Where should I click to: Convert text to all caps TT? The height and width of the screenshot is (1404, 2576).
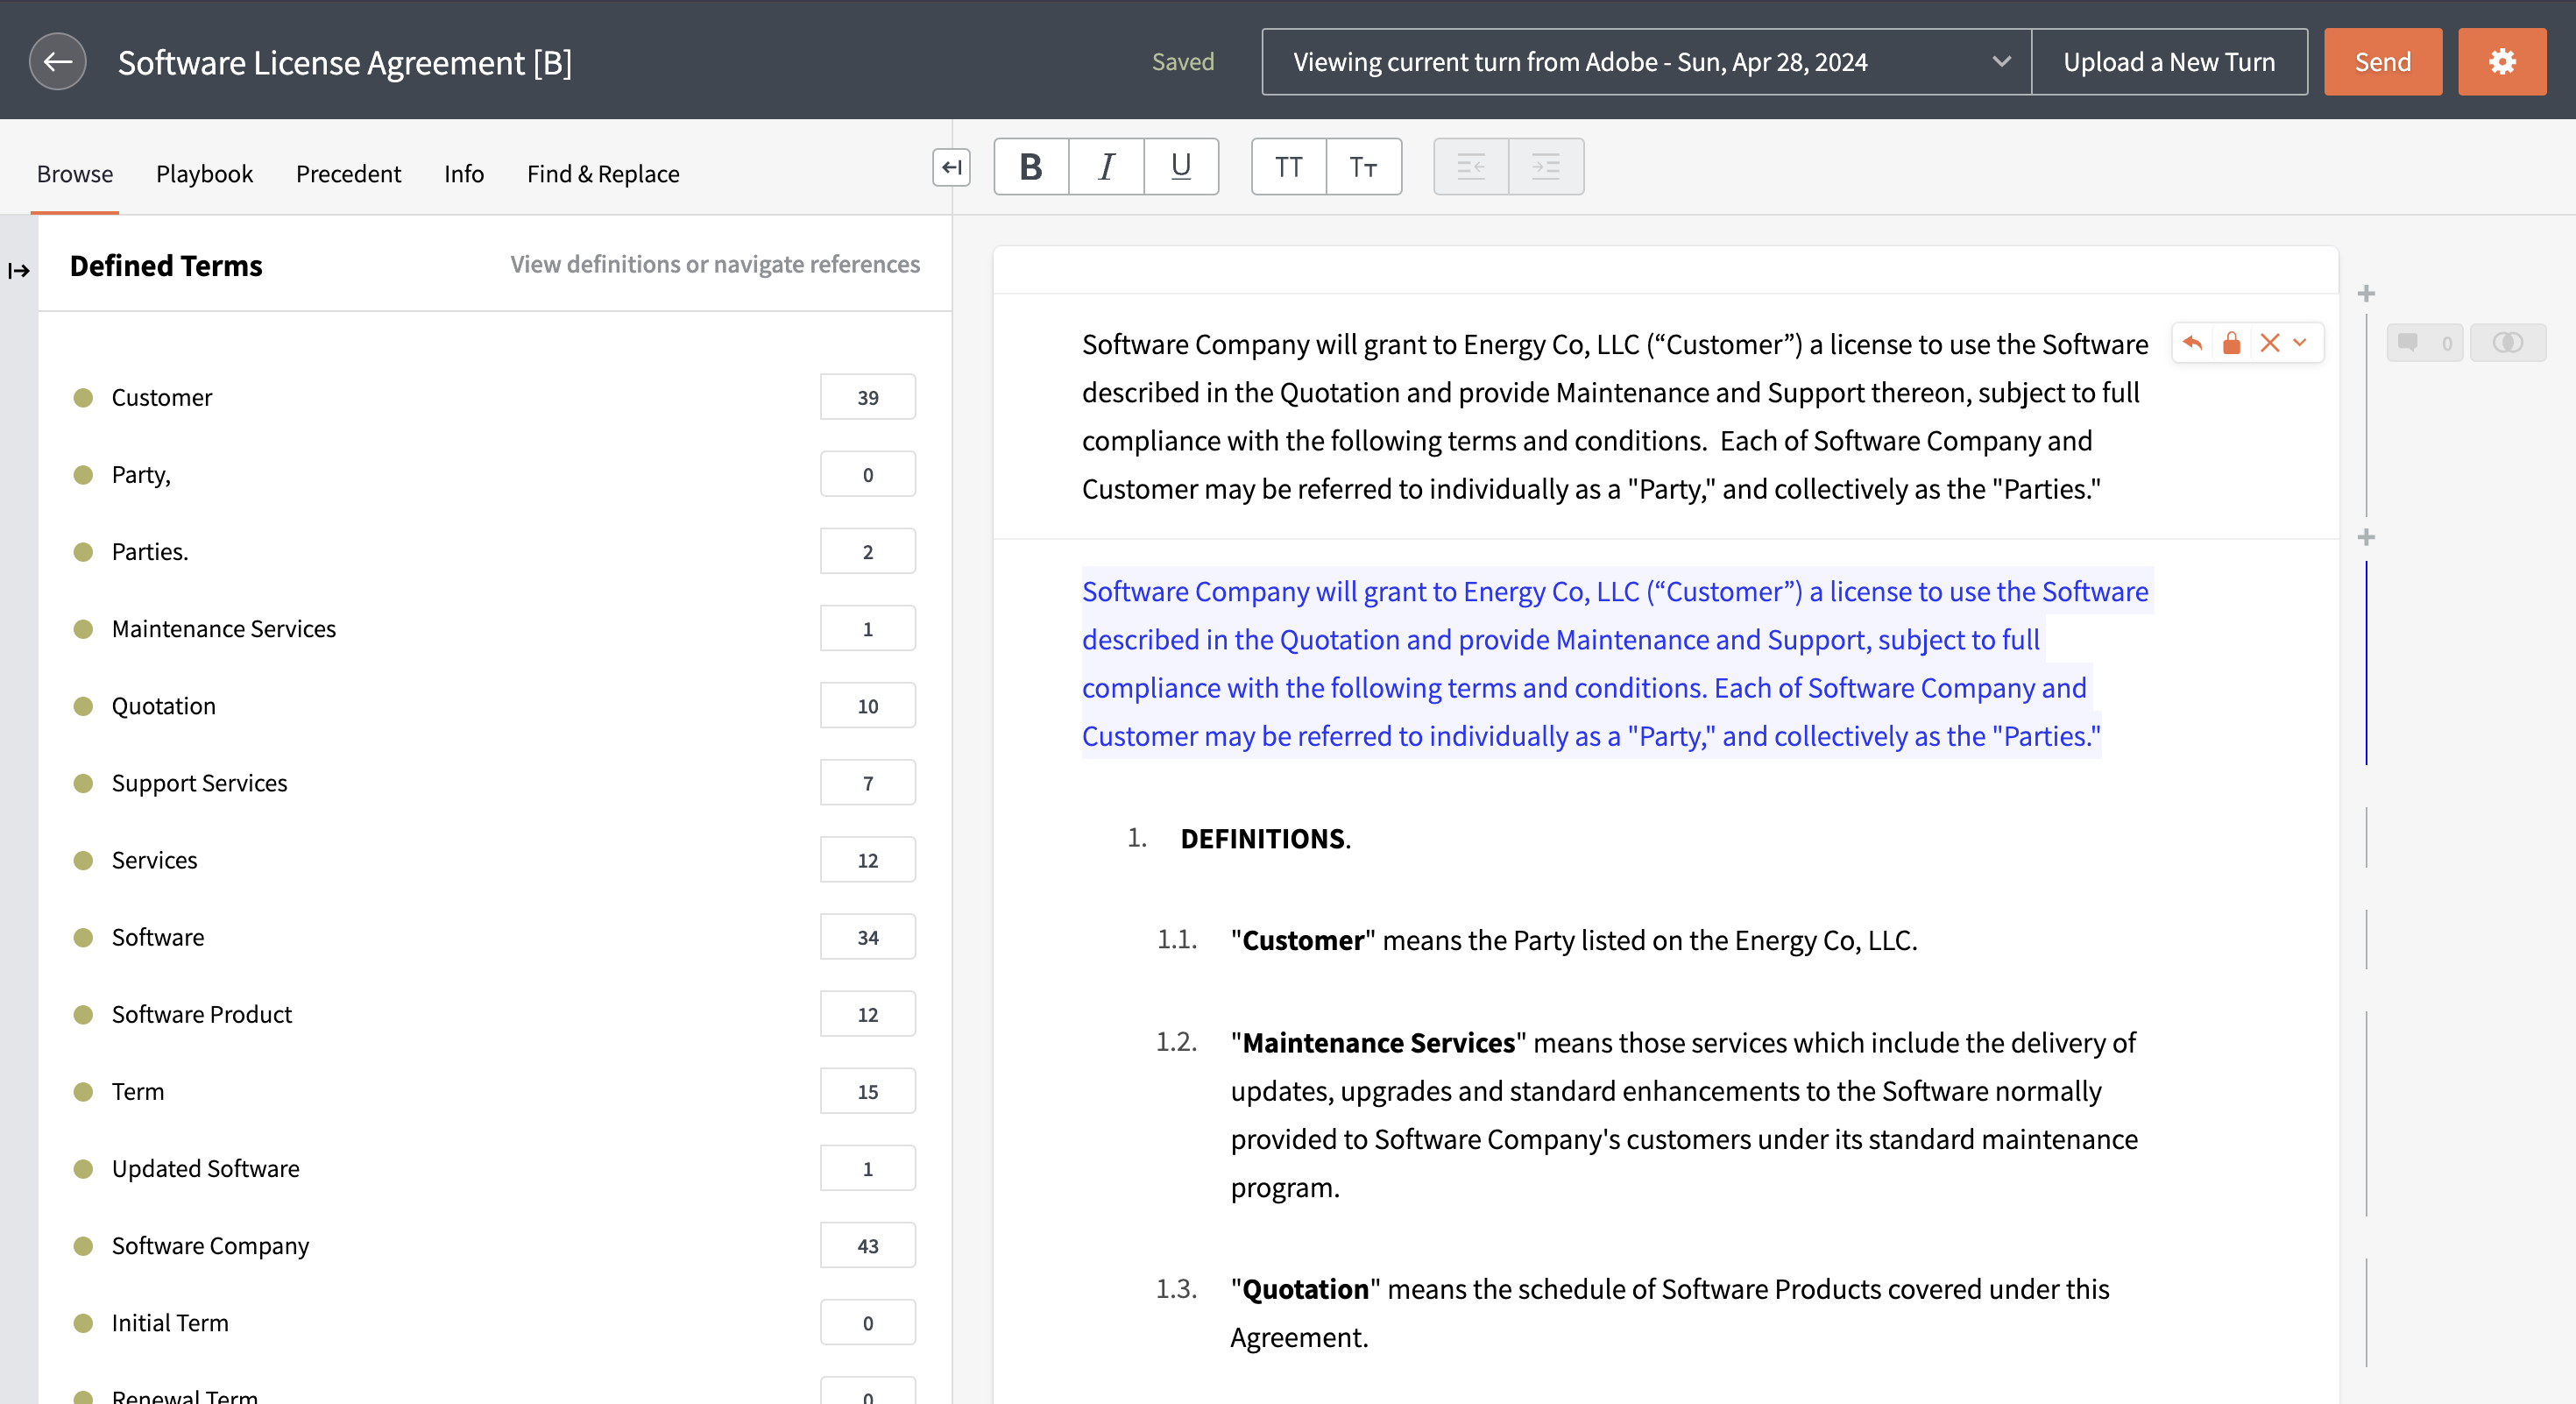pos(1289,167)
